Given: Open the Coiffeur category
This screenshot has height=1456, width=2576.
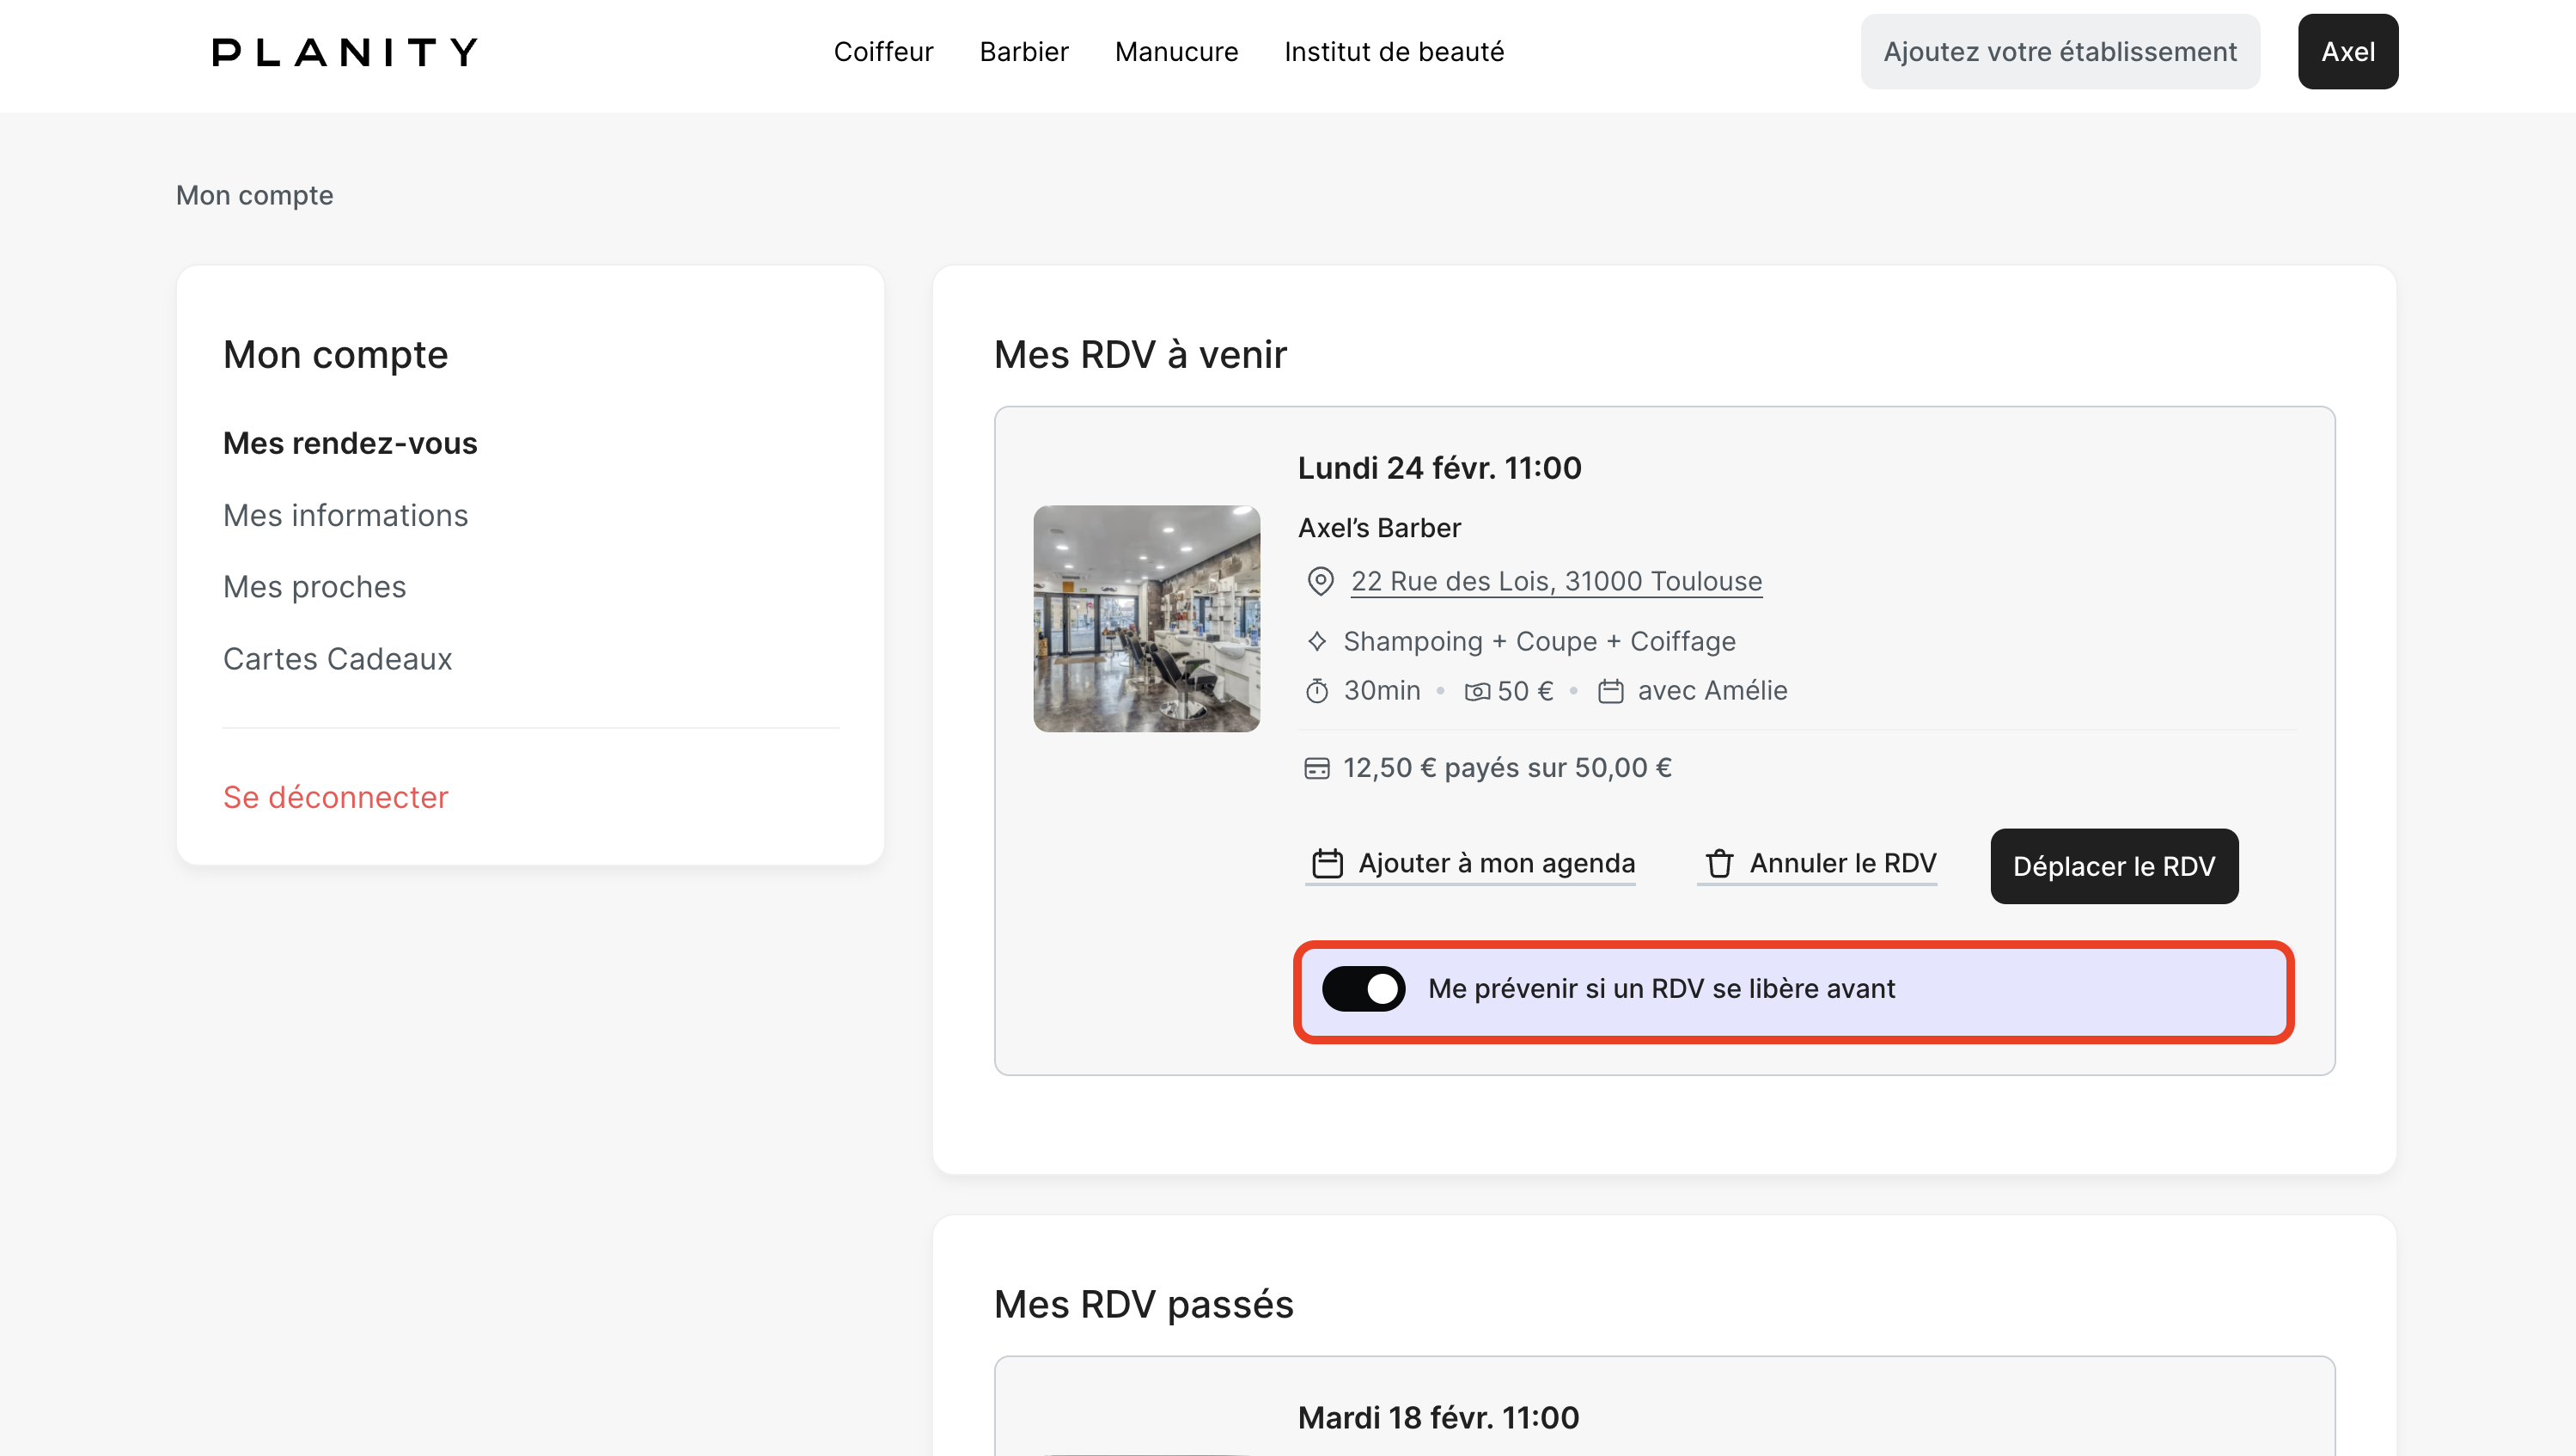Looking at the screenshot, I should coord(883,52).
